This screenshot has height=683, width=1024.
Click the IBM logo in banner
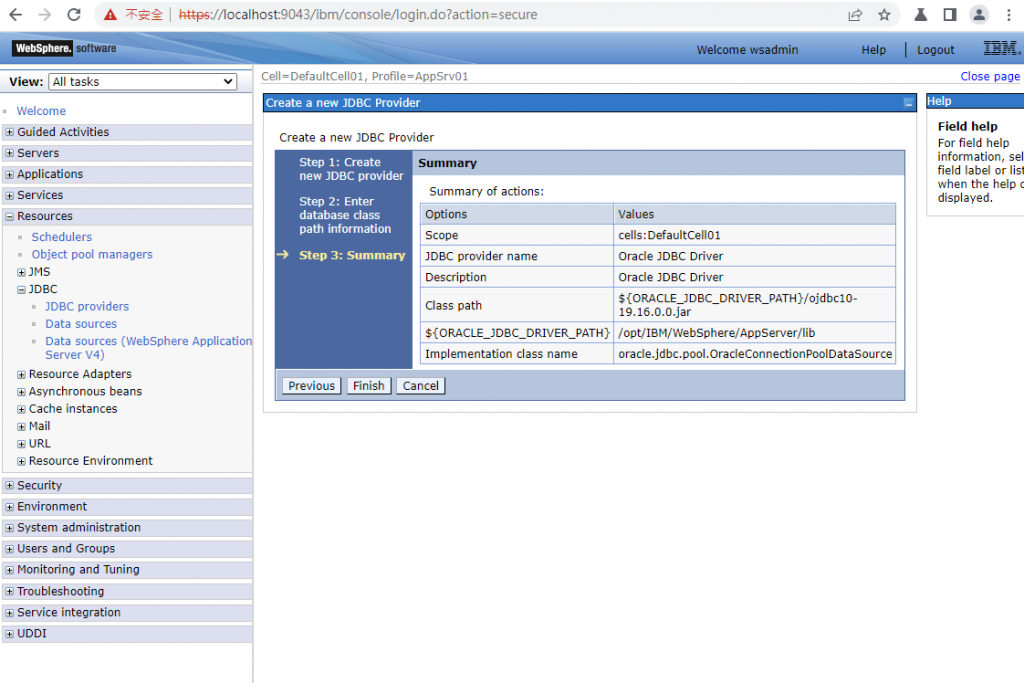point(1001,48)
